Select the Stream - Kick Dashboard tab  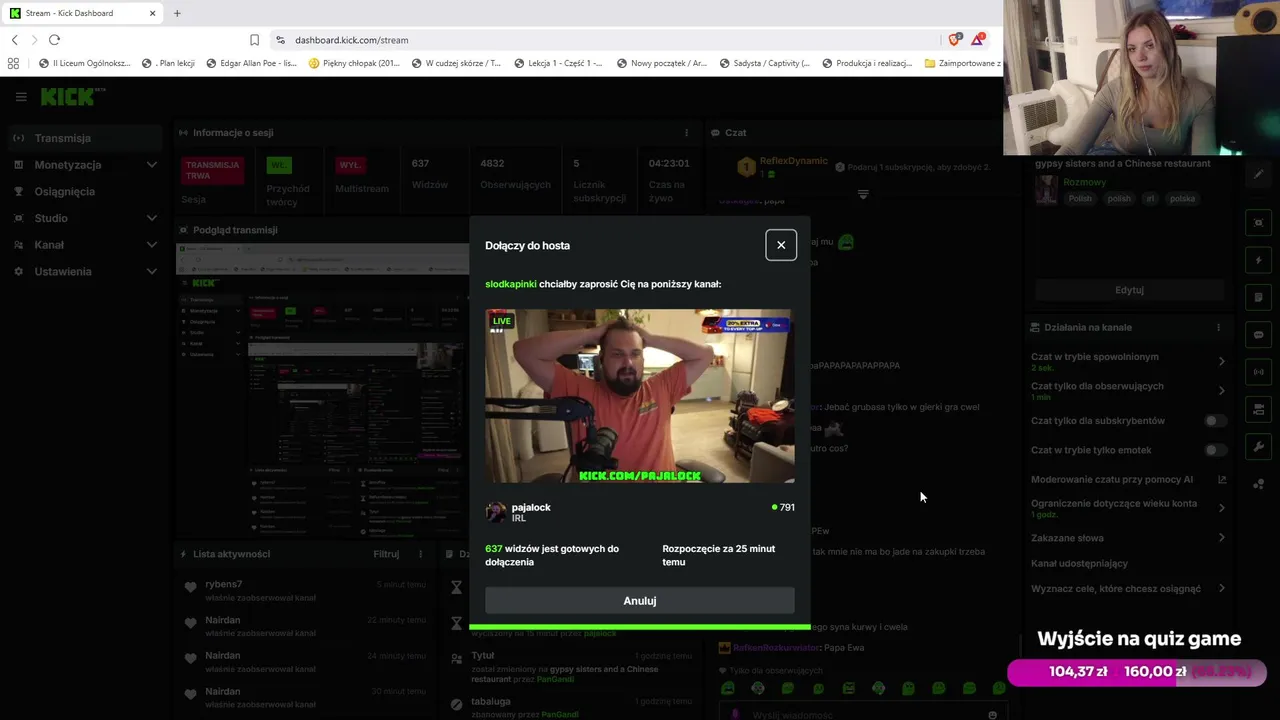[x=83, y=13]
